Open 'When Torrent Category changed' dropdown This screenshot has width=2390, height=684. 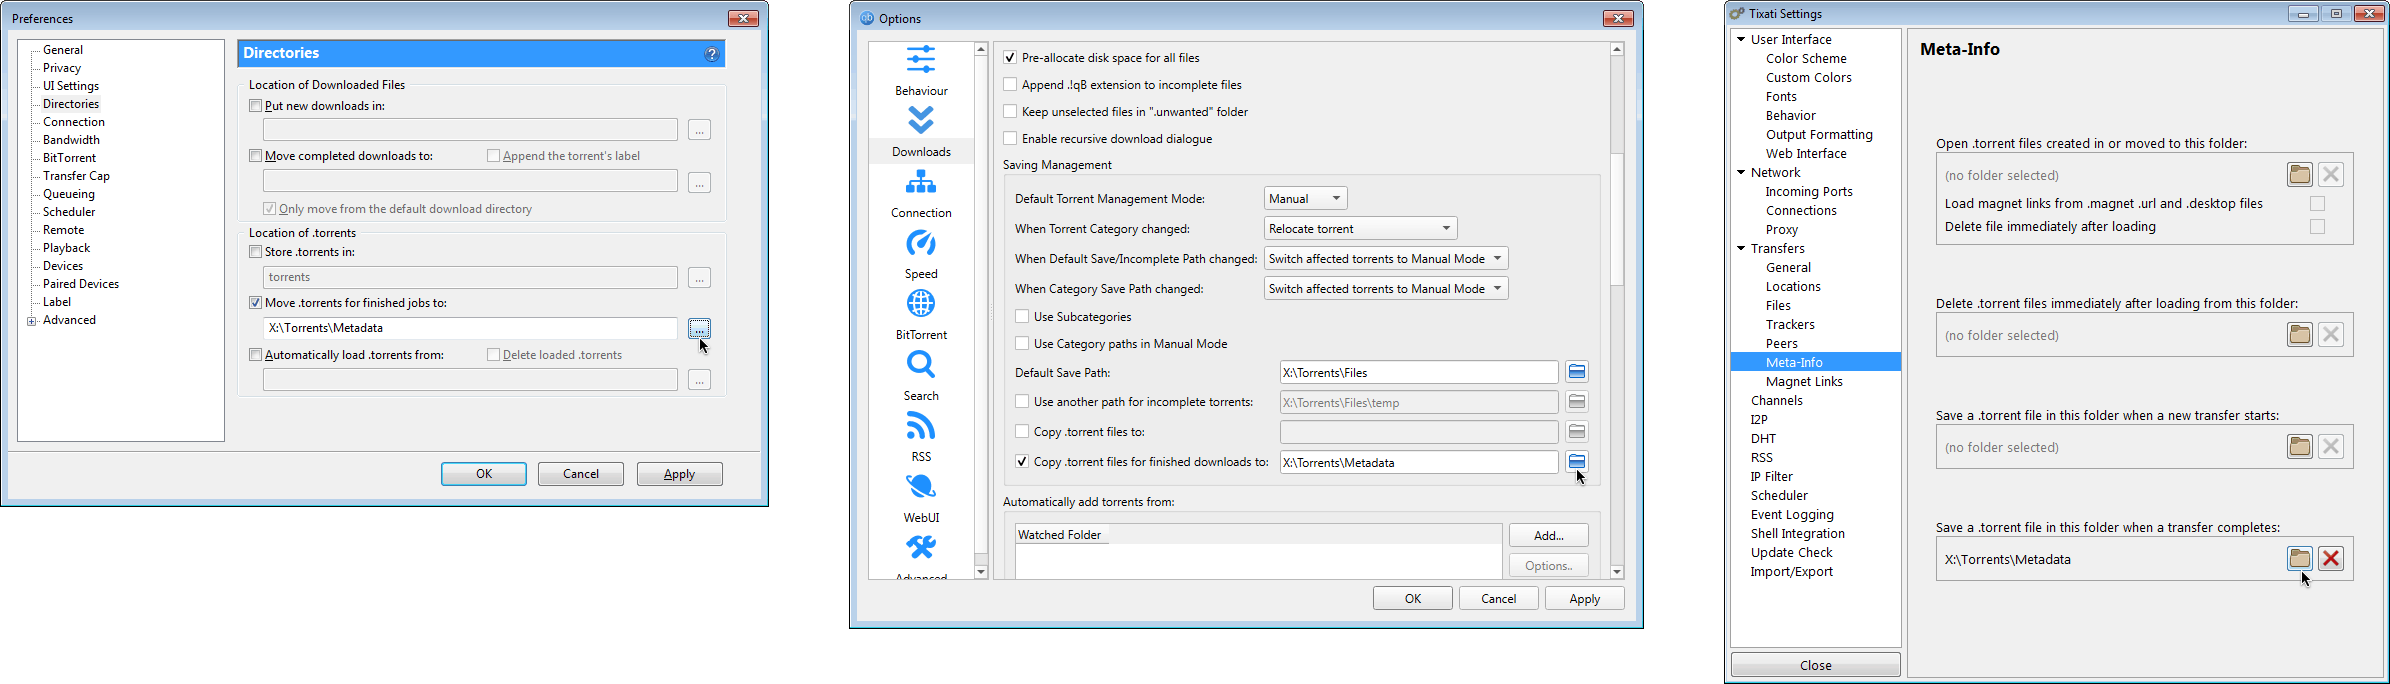[1359, 229]
